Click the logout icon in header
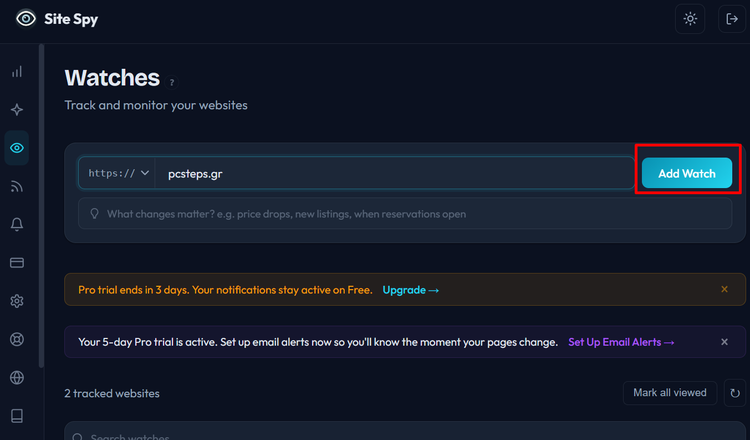Image resolution: width=750 pixels, height=440 pixels. coord(732,19)
